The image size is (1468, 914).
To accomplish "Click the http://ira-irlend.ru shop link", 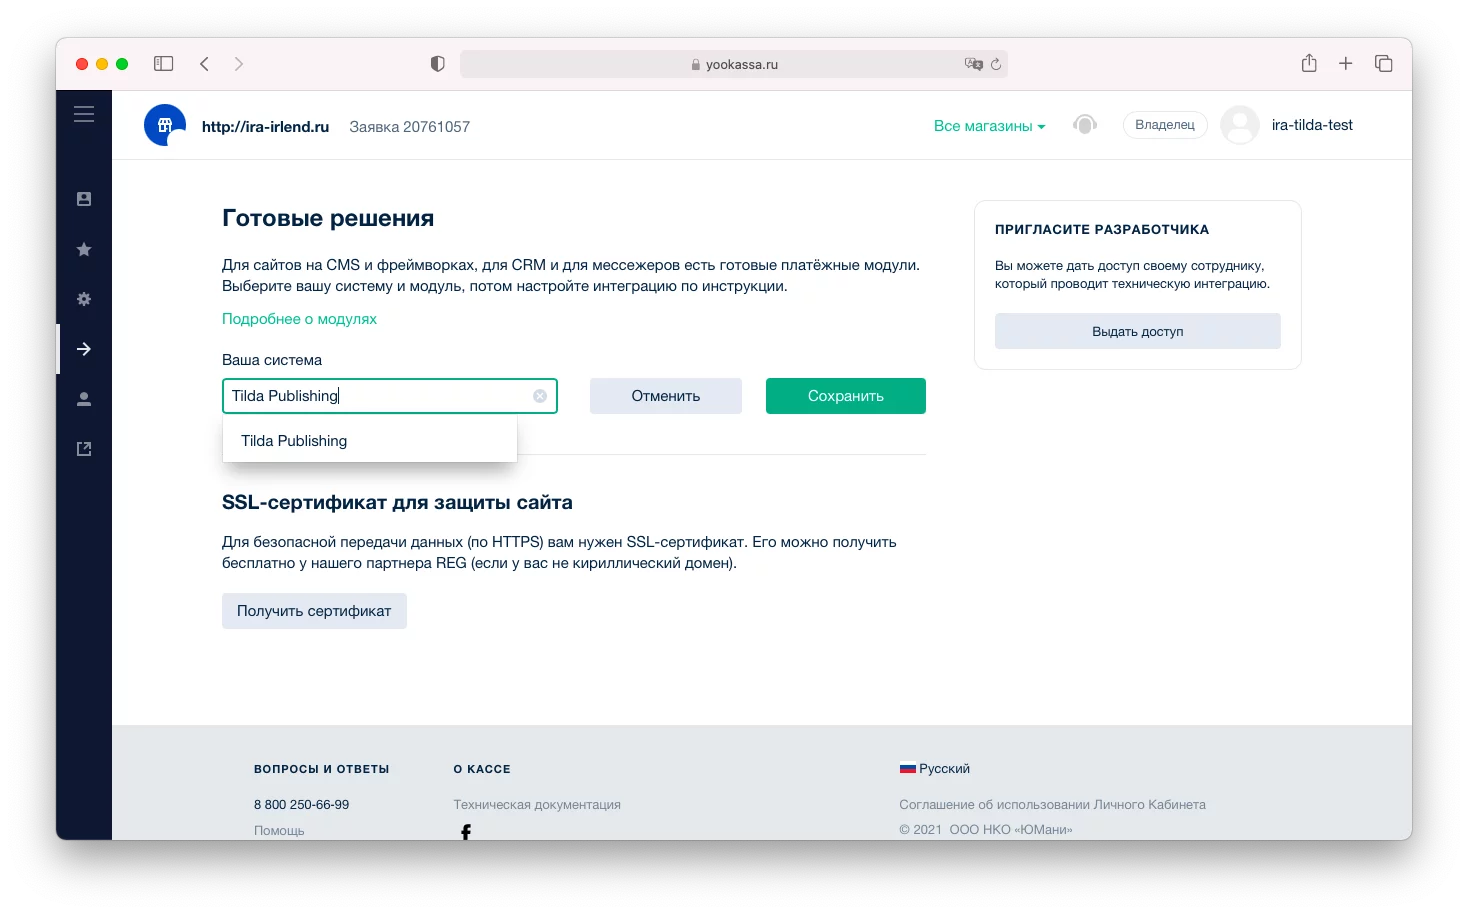I will pos(265,127).
